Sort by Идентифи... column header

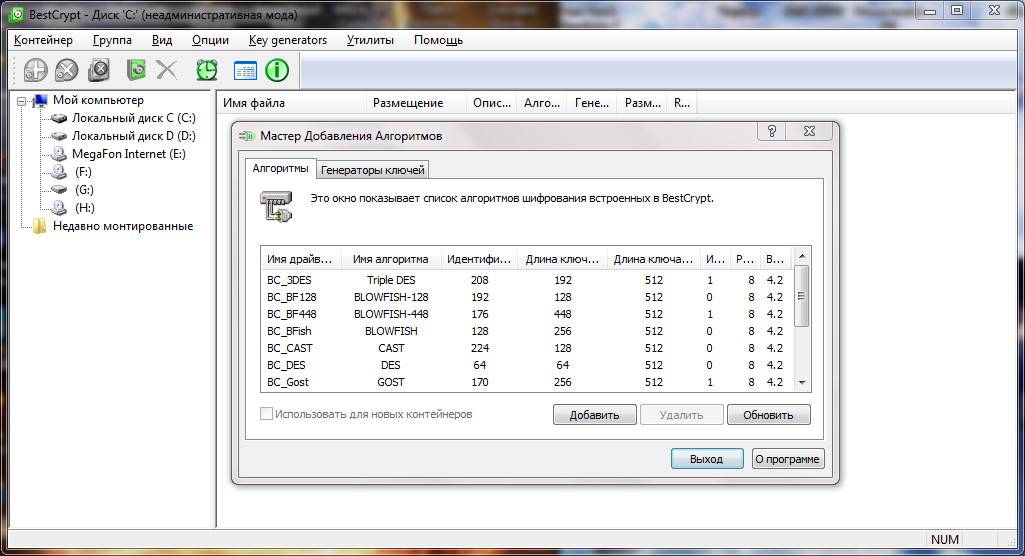(479, 259)
